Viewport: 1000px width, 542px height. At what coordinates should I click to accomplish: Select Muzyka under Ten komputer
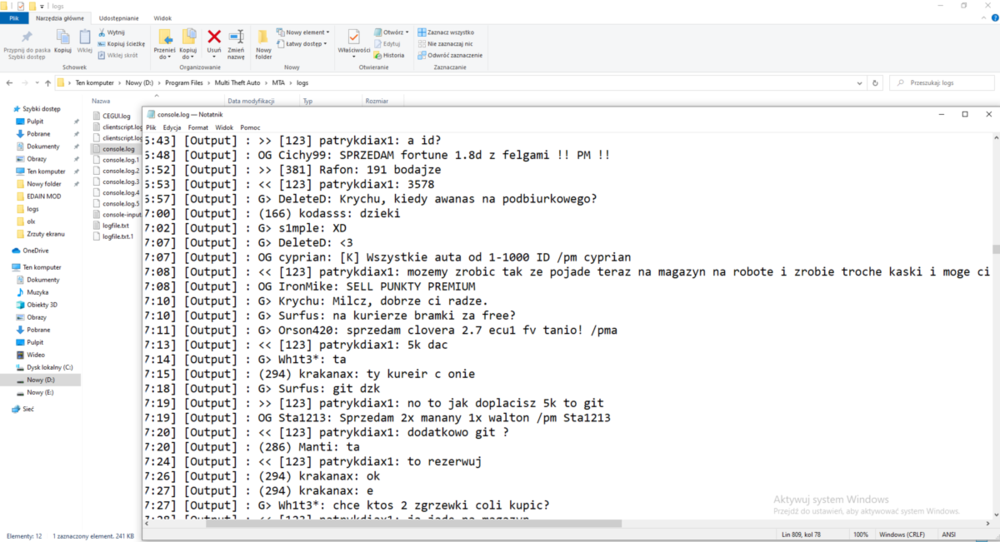(x=37, y=292)
